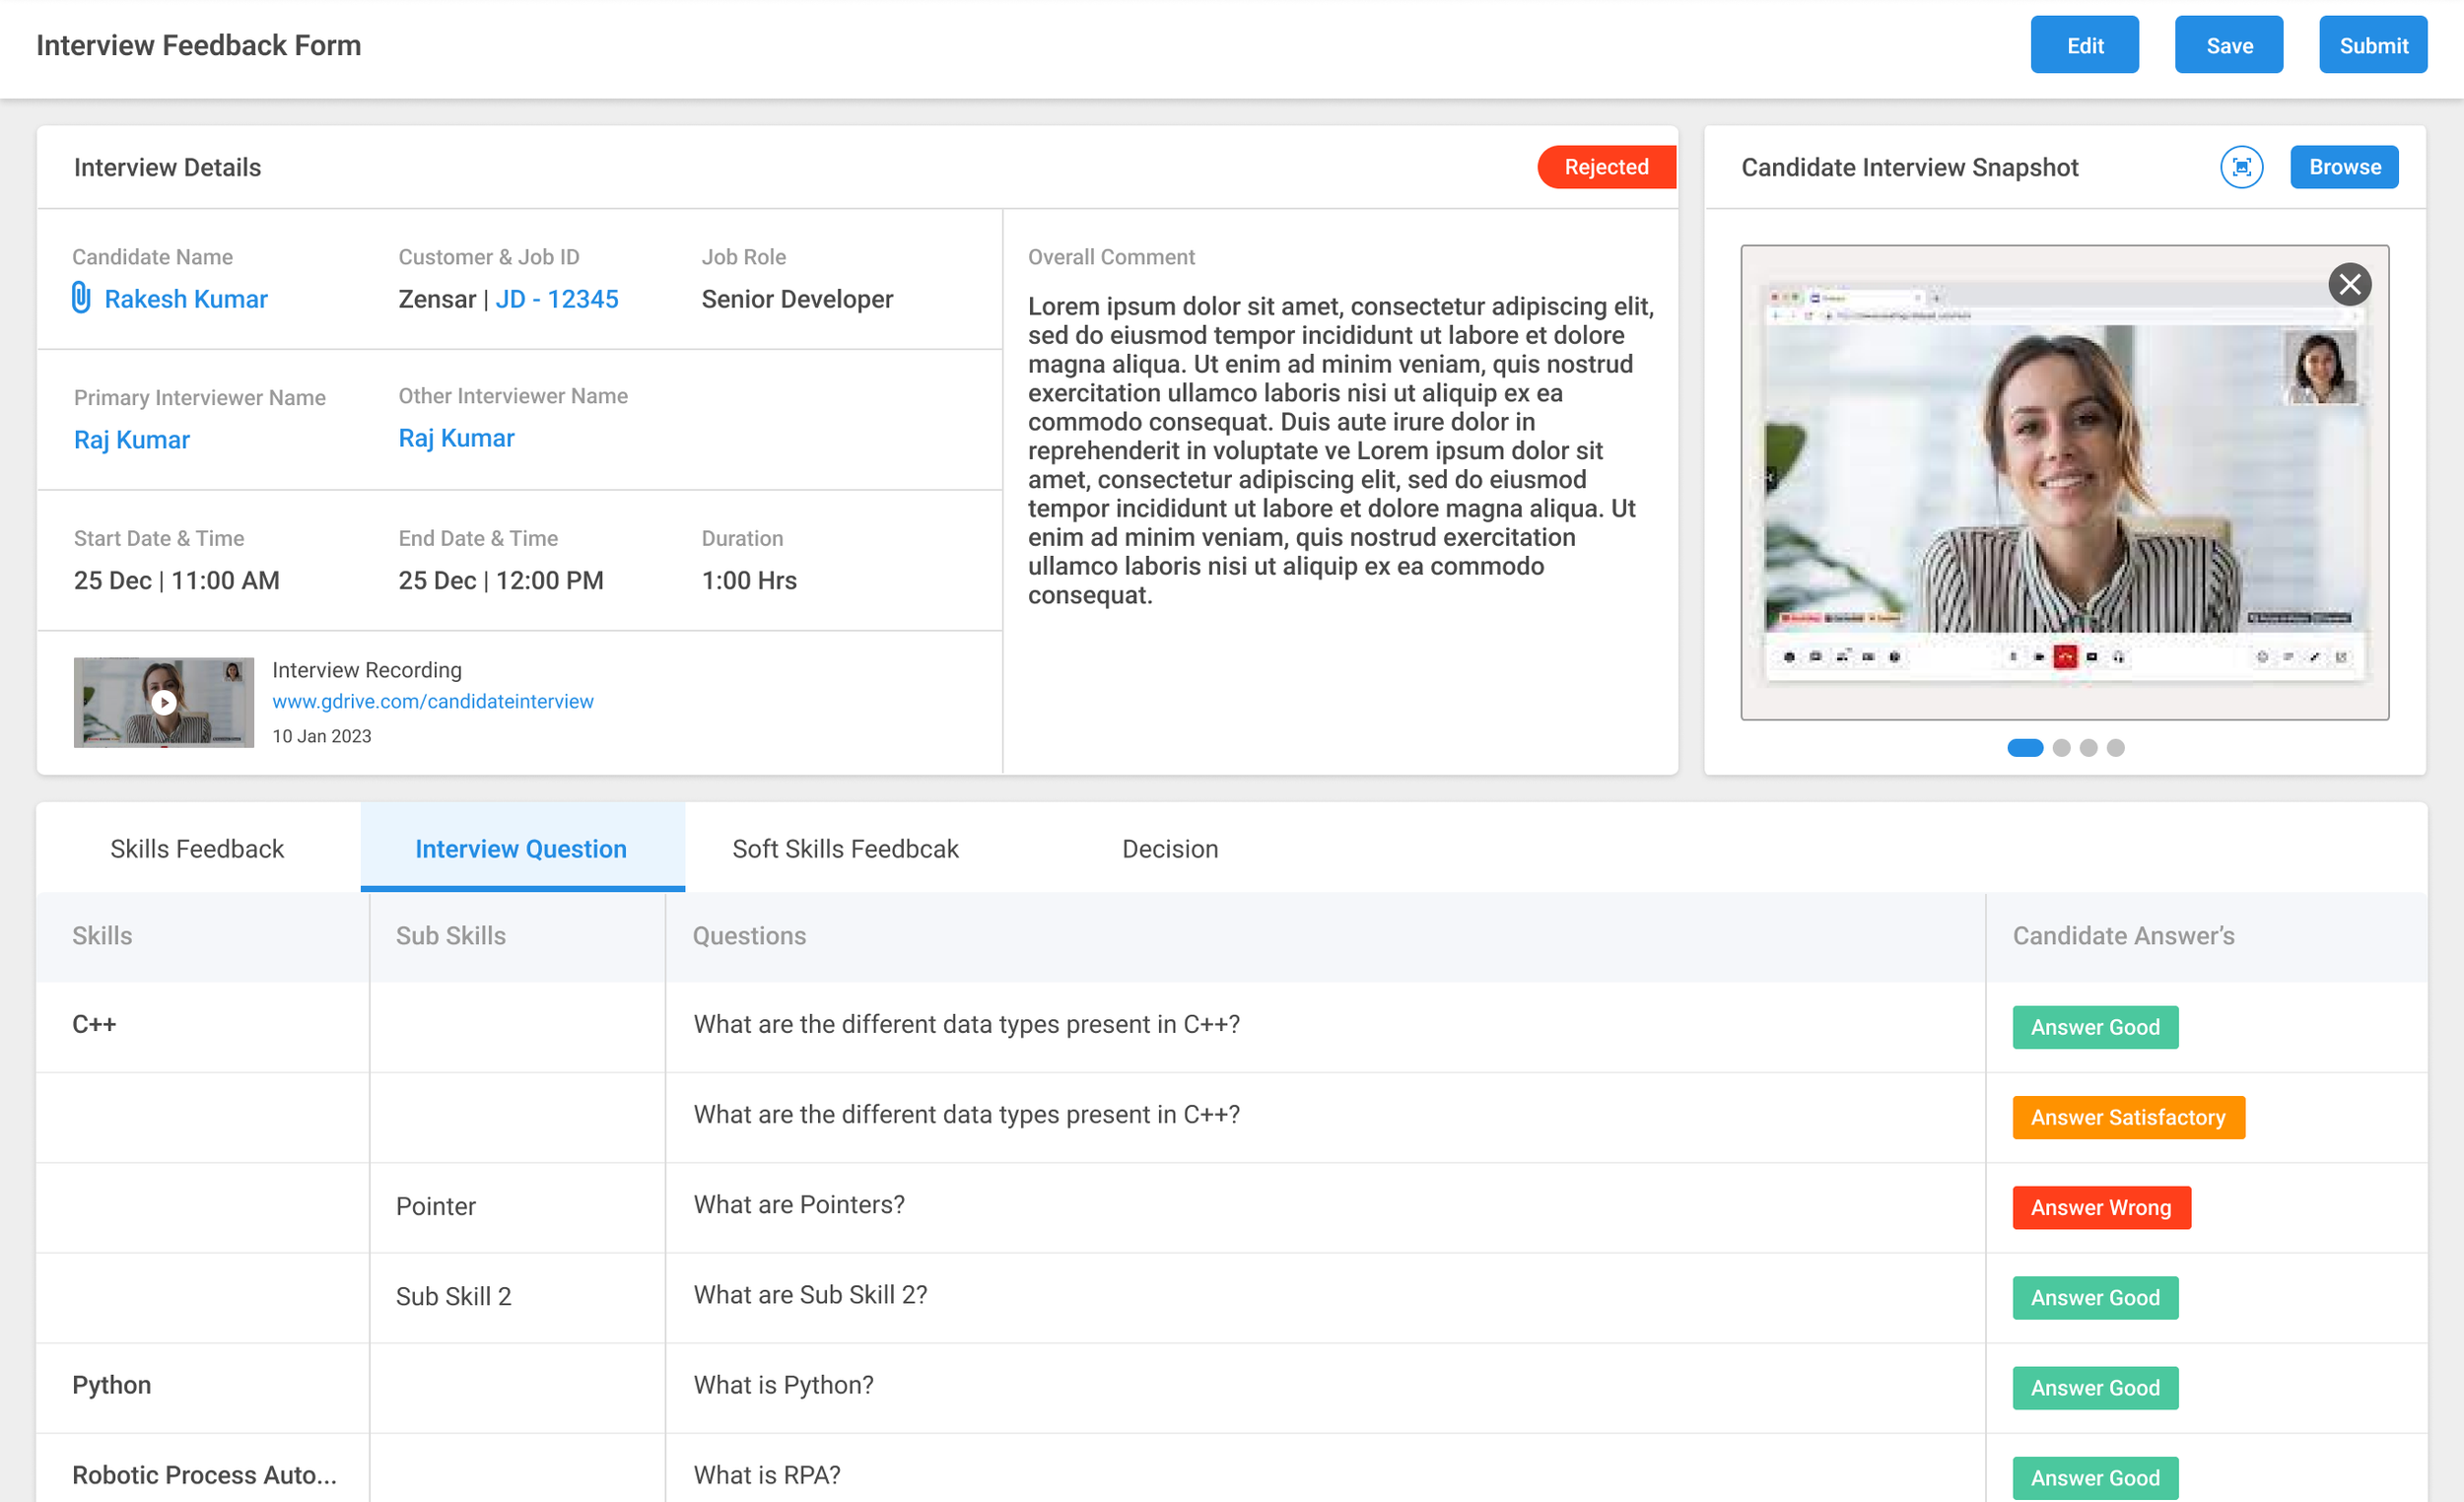The width and height of the screenshot is (2464, 1502).
Task: Go to last snapshot carousel dot
Action: pyautogui.click(x=2115, y=748)
